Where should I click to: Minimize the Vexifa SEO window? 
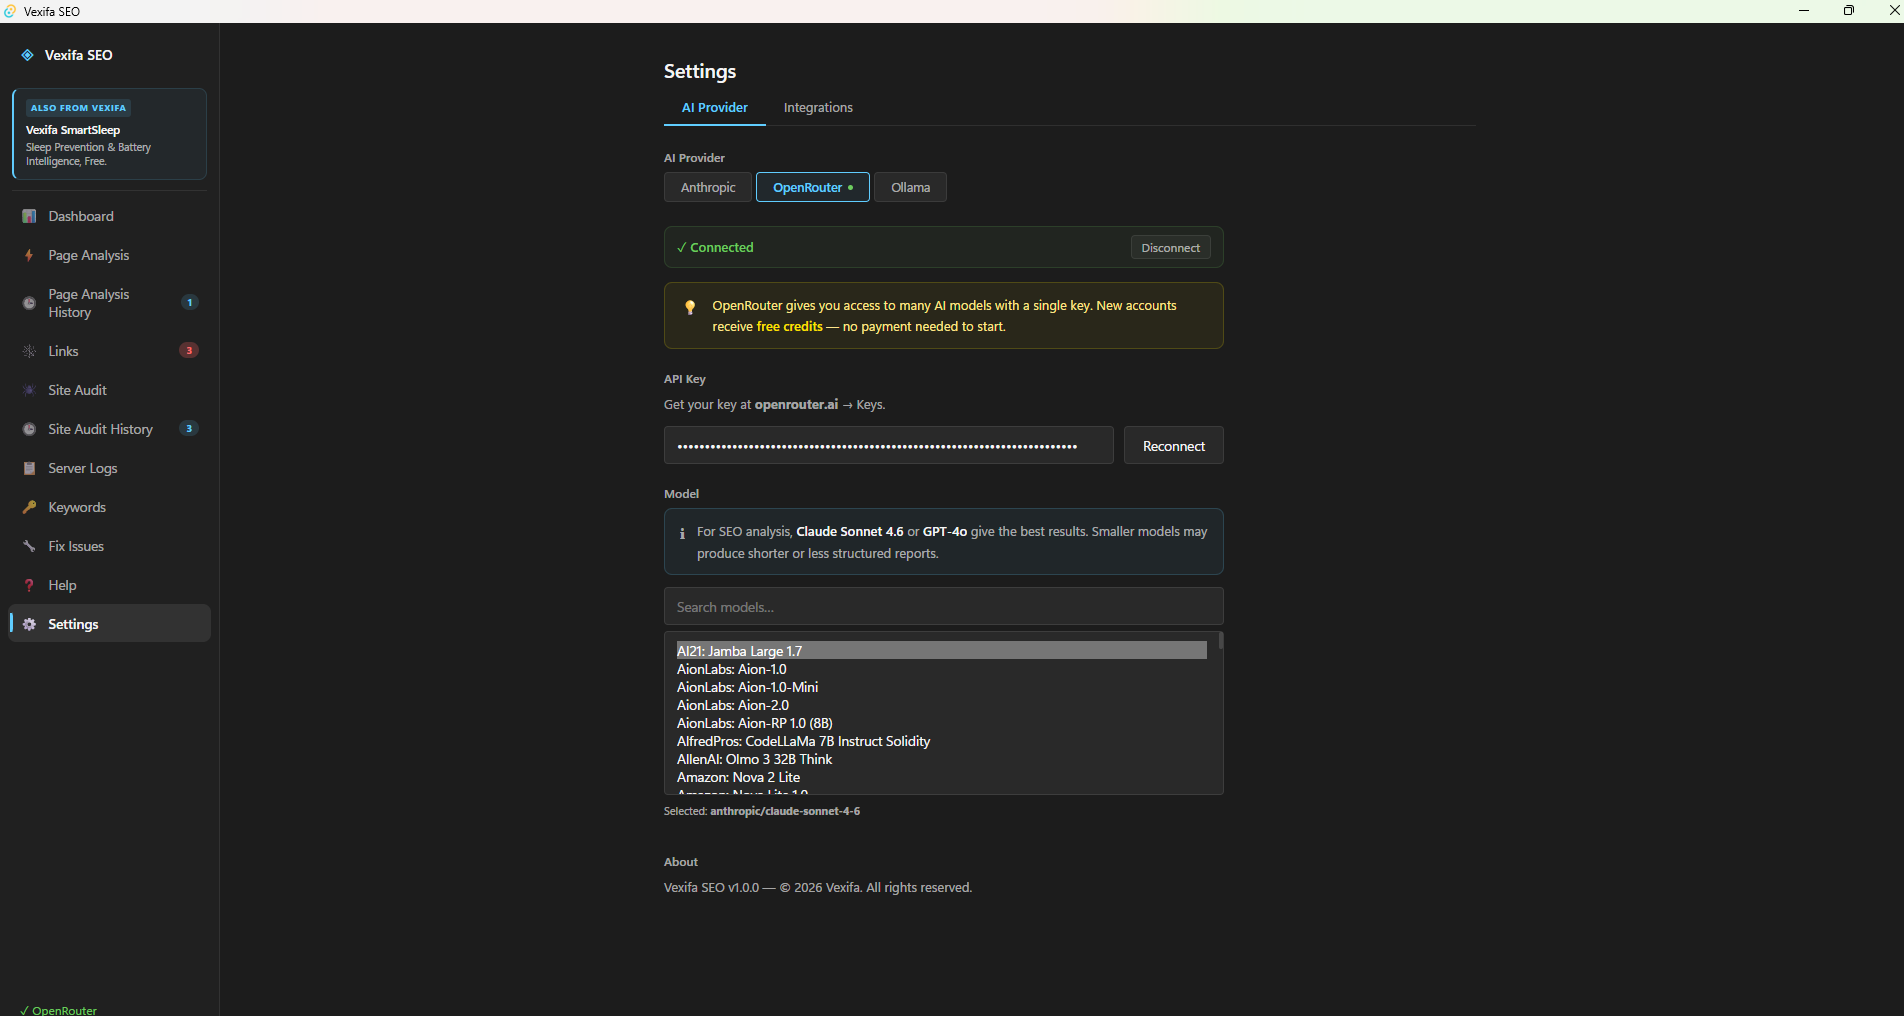point(1804,11)
